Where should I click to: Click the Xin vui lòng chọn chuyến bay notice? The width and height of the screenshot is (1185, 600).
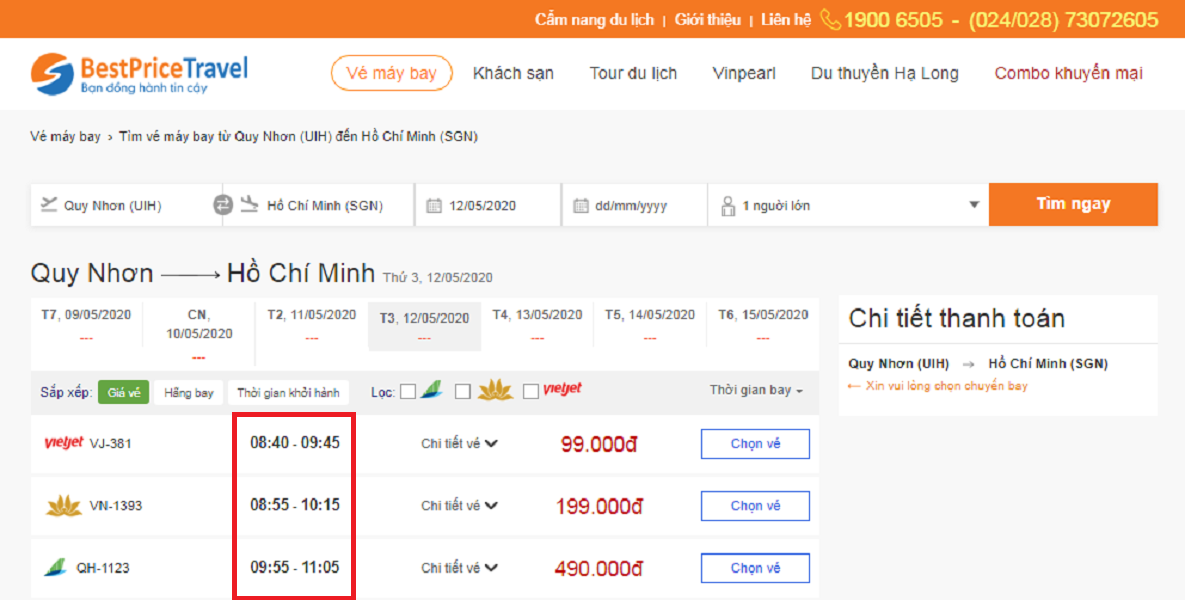937,386
